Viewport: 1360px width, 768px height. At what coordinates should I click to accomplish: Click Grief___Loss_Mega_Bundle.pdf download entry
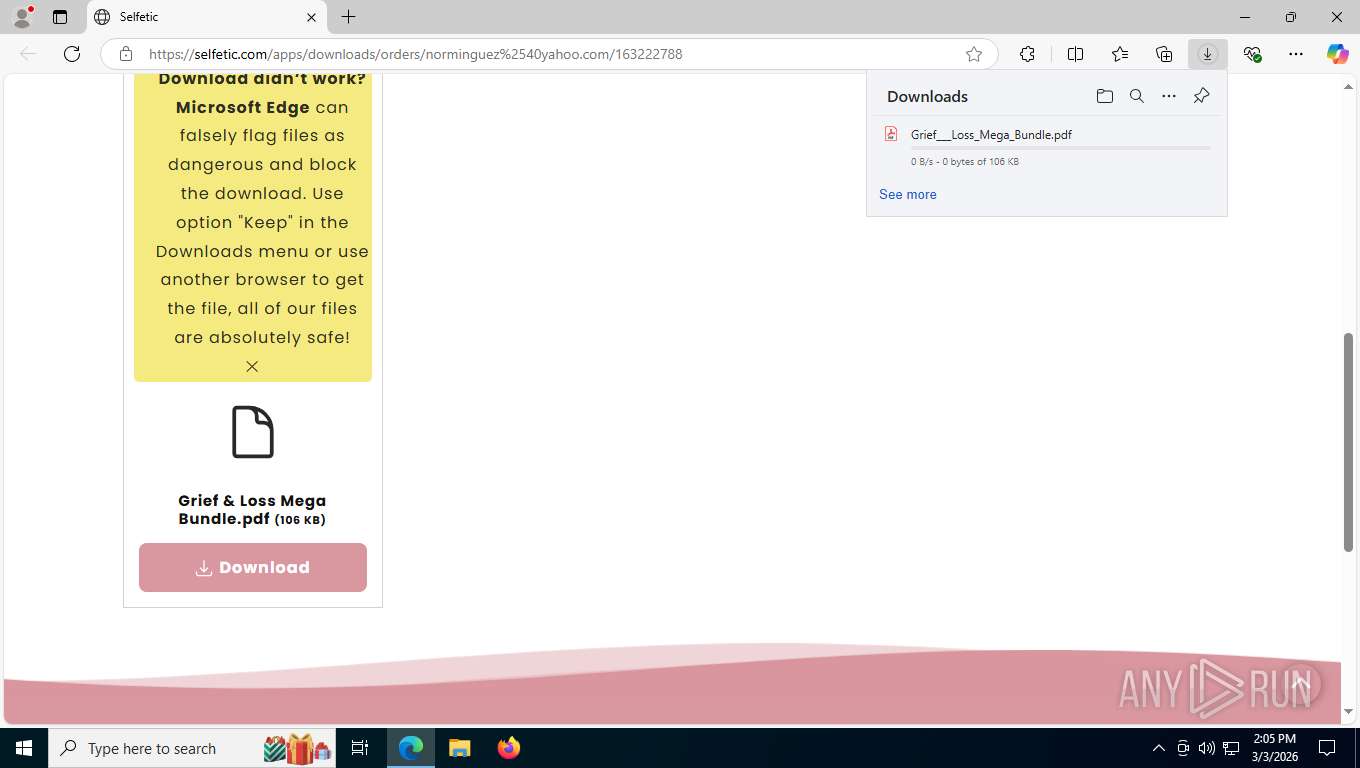(x=1046, y=146)
